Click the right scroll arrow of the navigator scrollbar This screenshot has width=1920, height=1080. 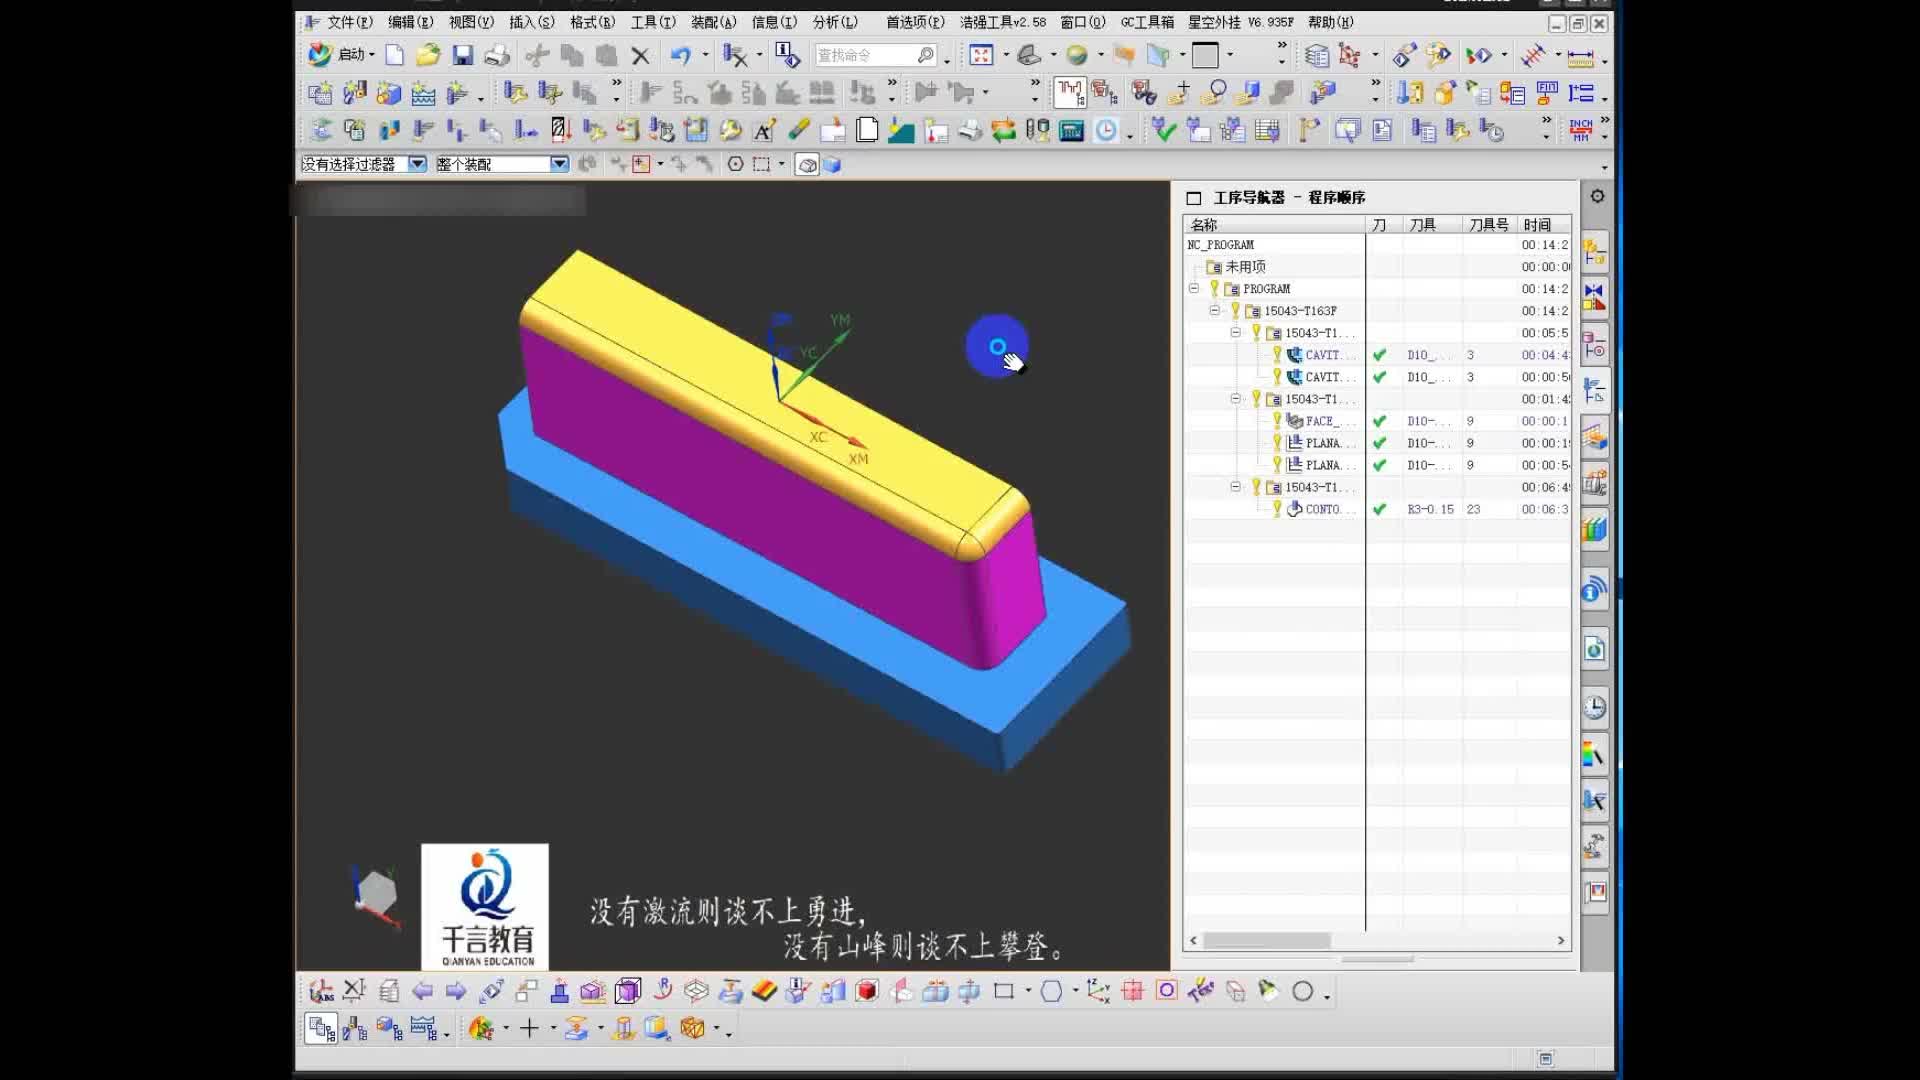(x=1560, y=940)
